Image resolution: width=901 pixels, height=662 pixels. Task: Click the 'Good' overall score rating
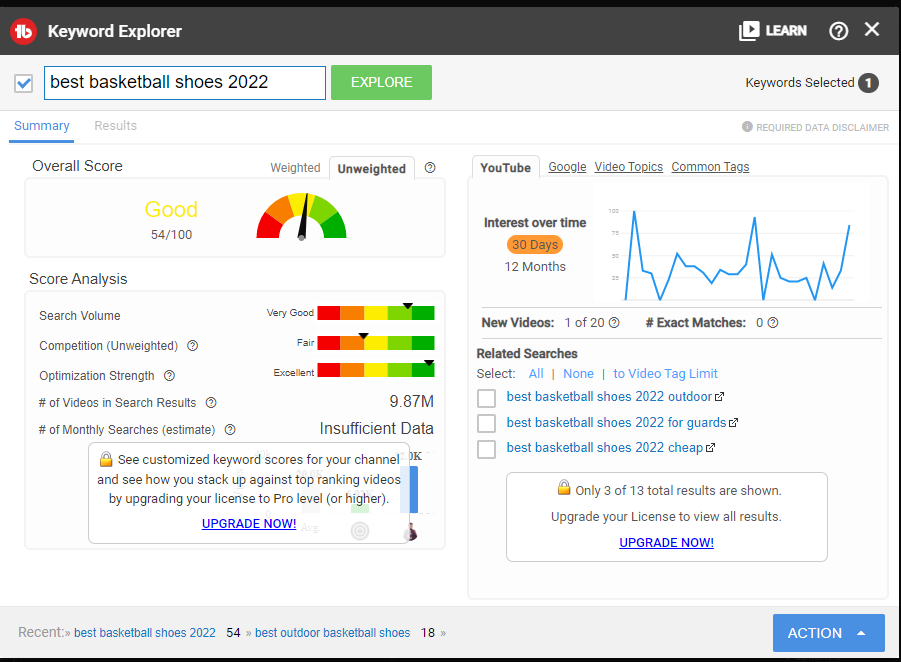click(x=171, y=209)
